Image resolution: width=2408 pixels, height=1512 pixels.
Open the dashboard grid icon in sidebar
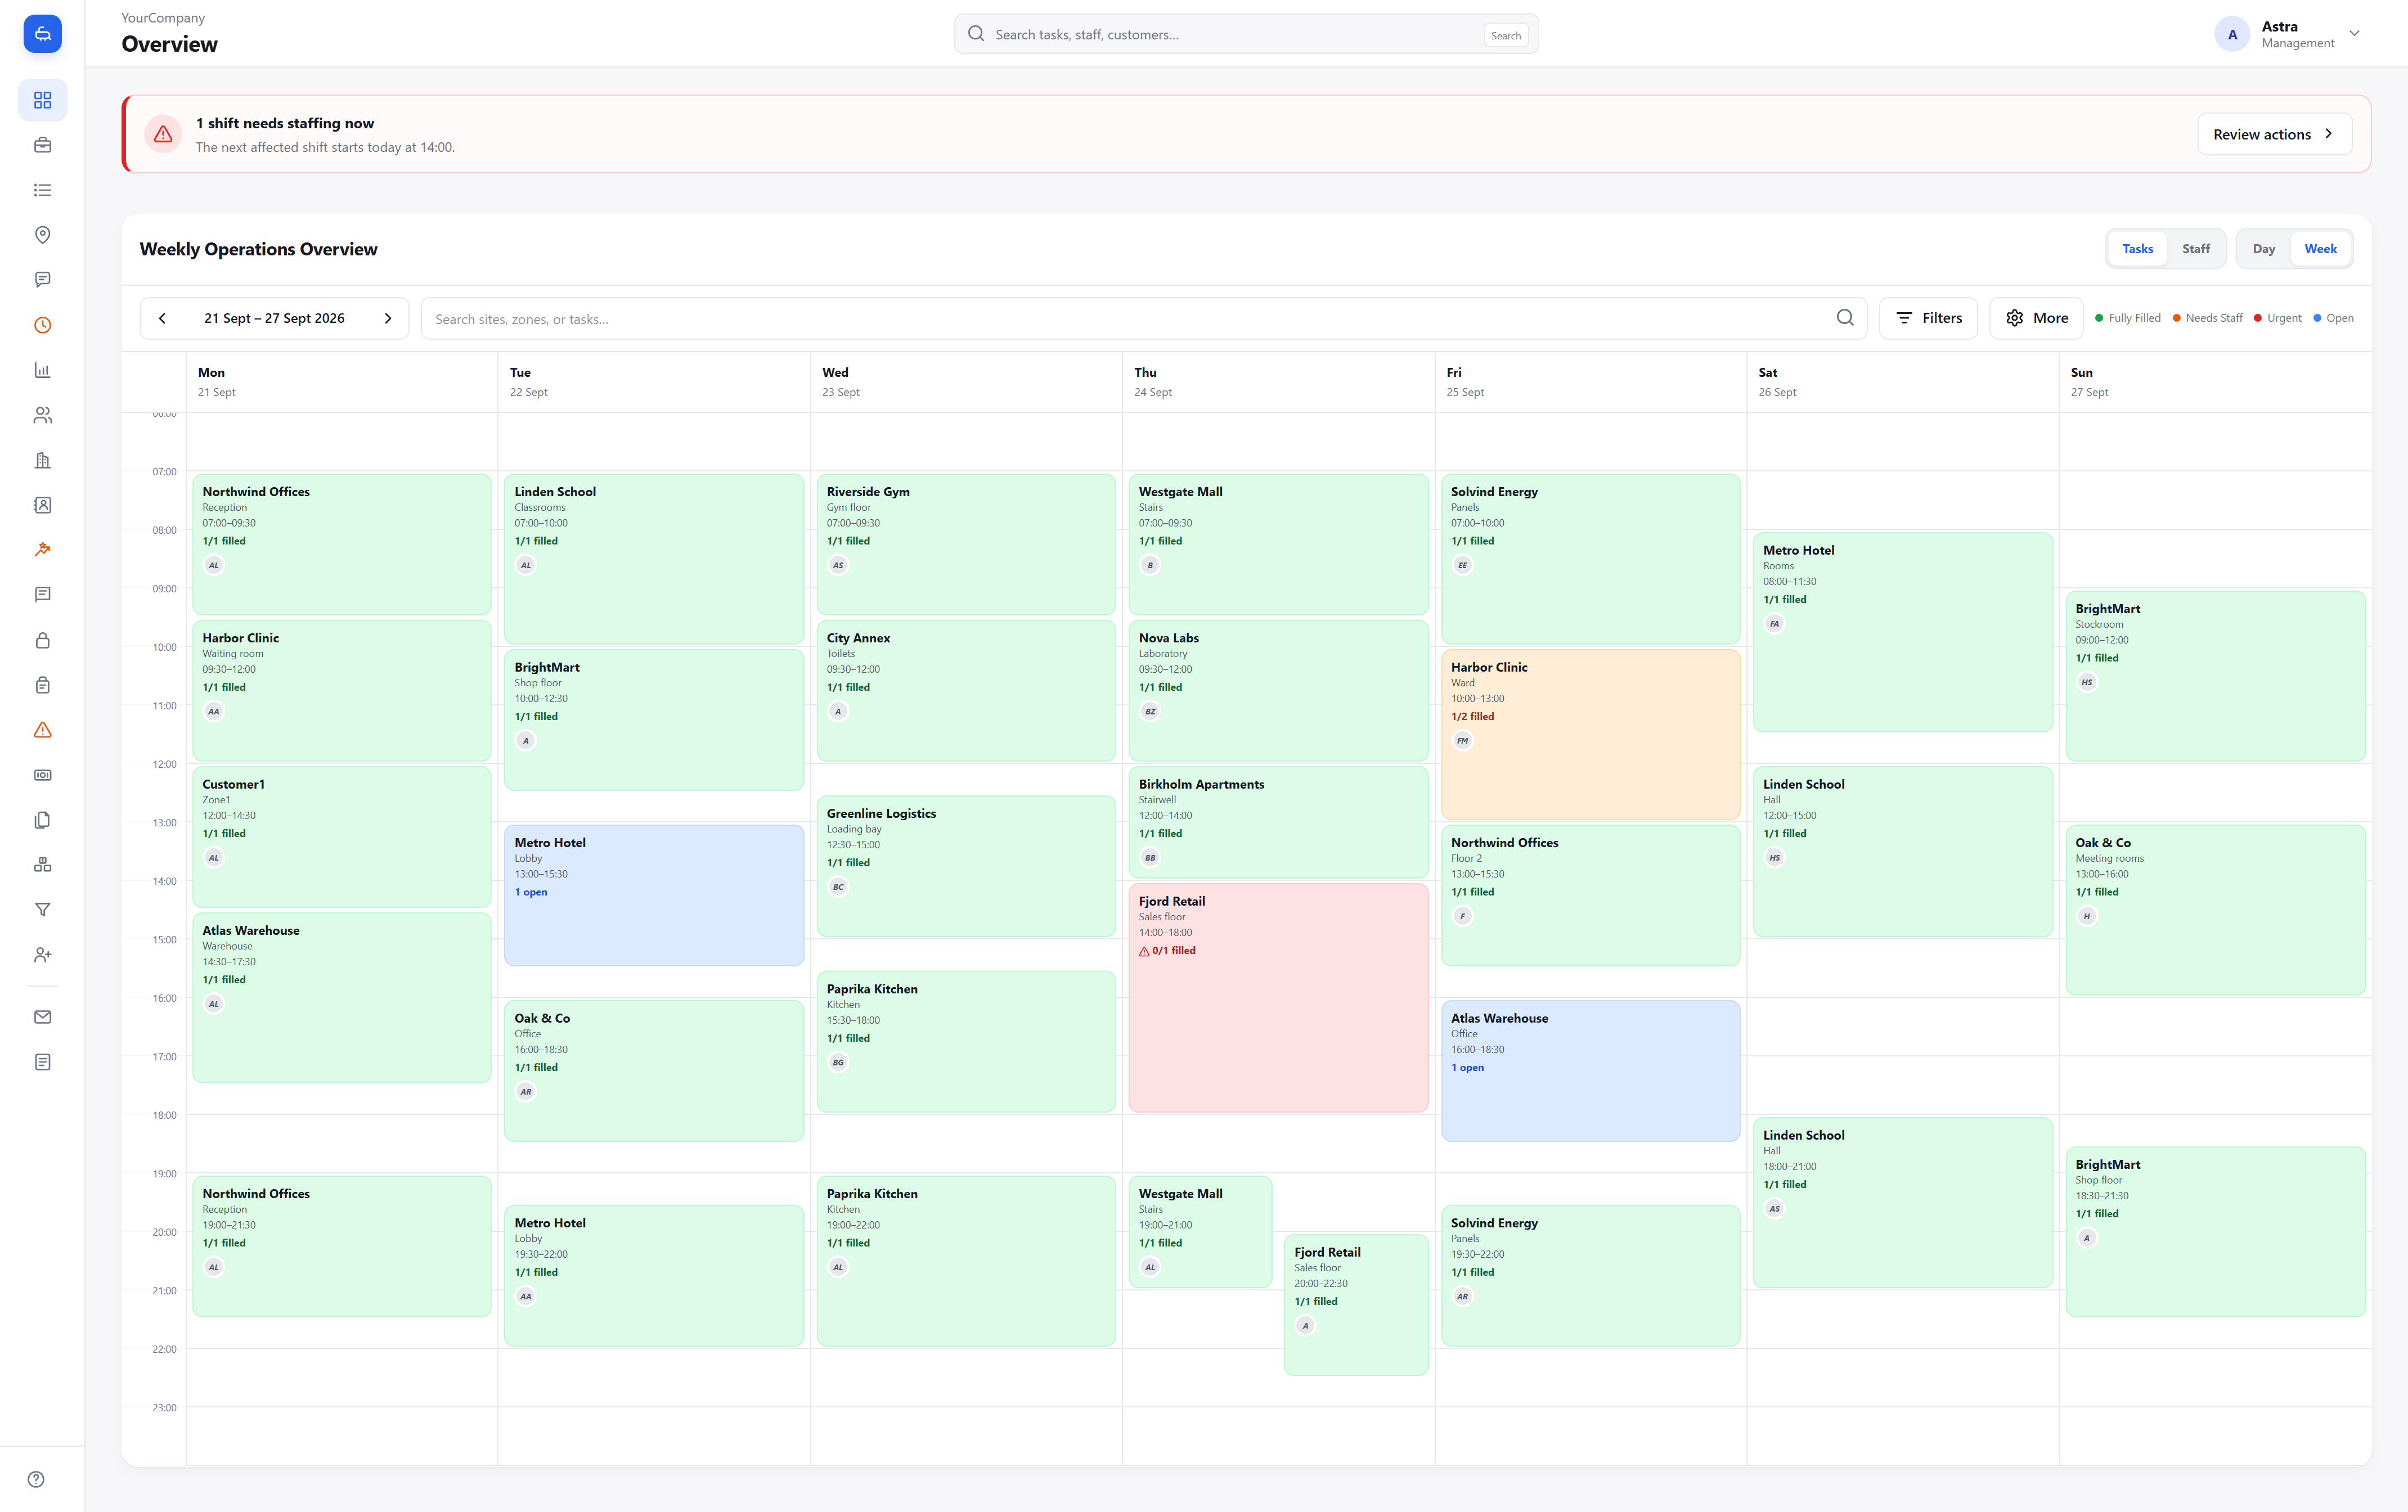(42, 100)
